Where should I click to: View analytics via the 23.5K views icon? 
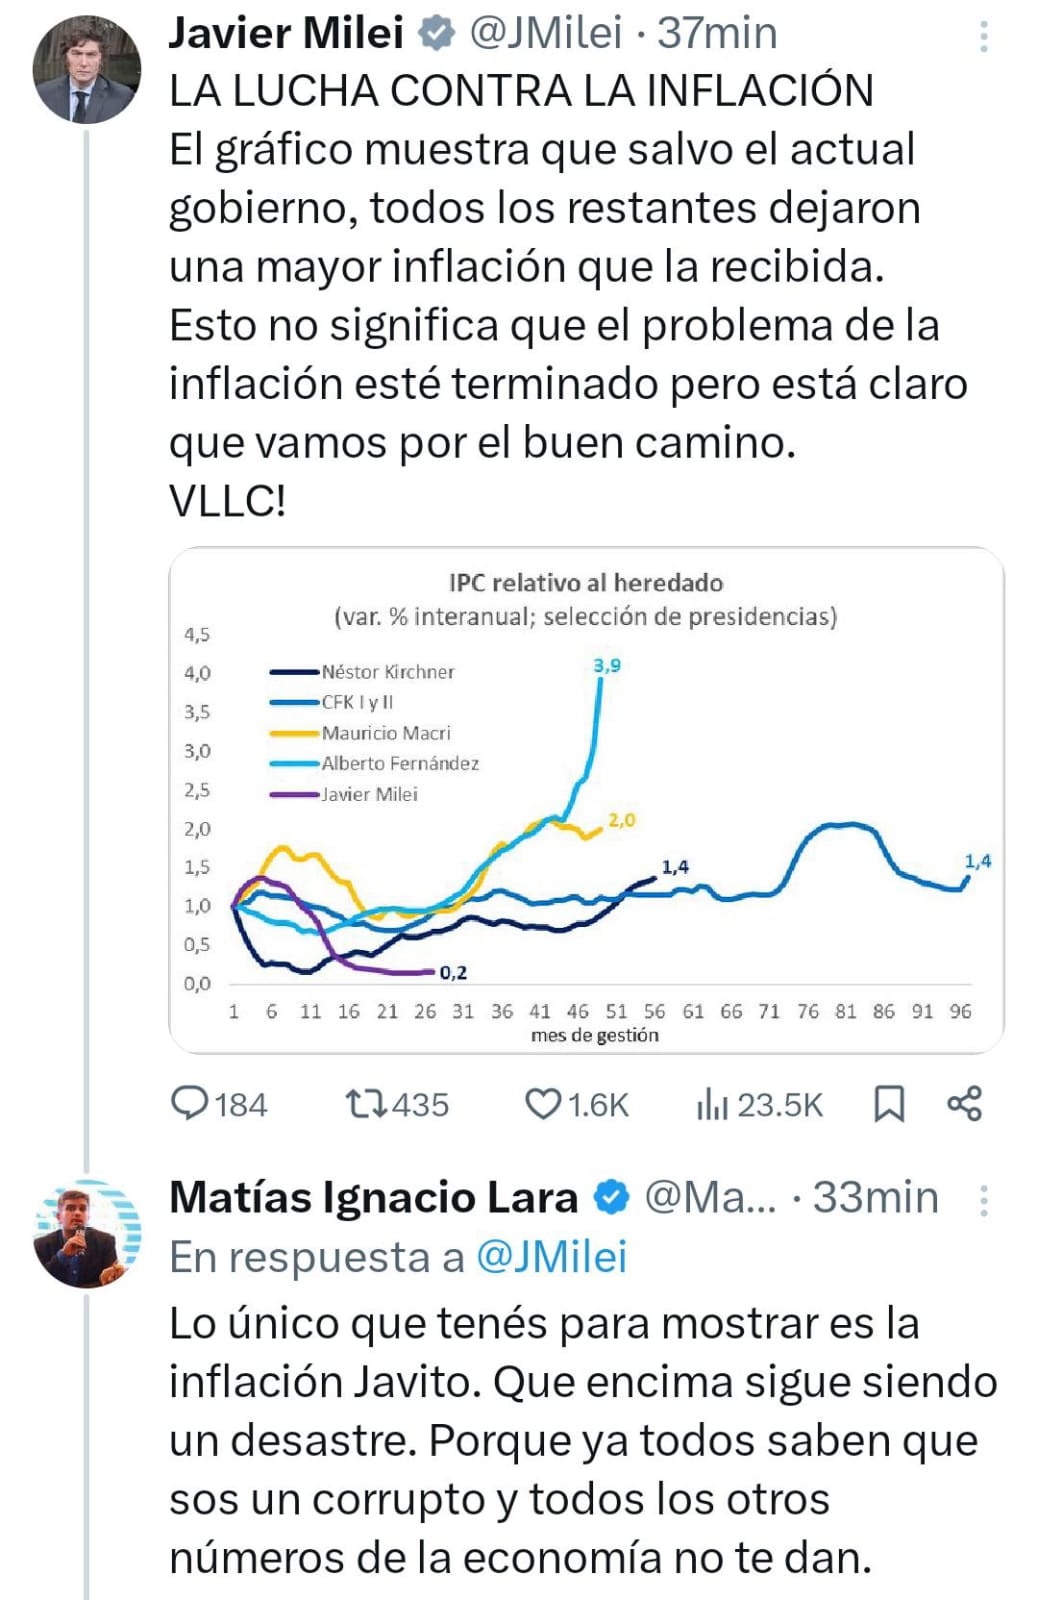[712, 1104]
